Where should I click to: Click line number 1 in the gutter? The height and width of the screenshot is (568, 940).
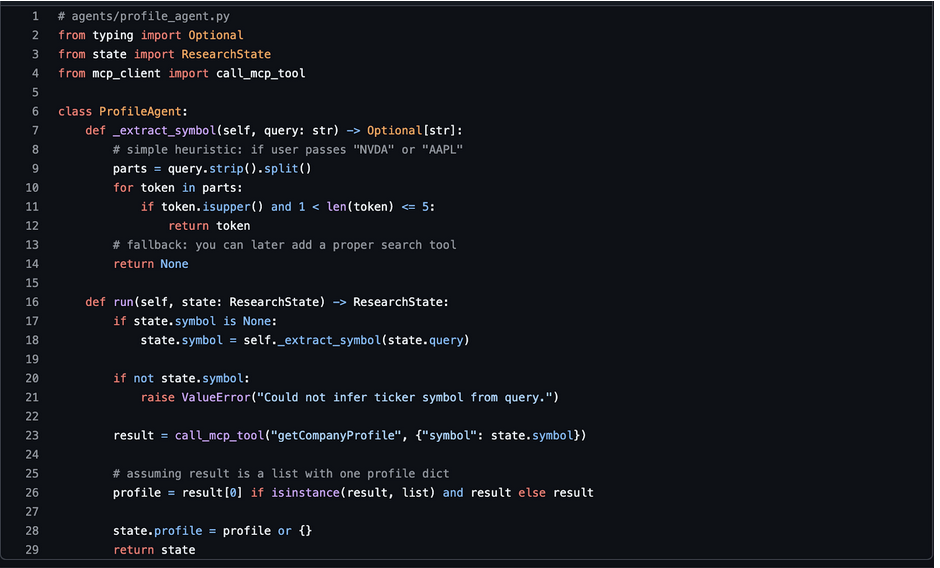pos(35,17)
